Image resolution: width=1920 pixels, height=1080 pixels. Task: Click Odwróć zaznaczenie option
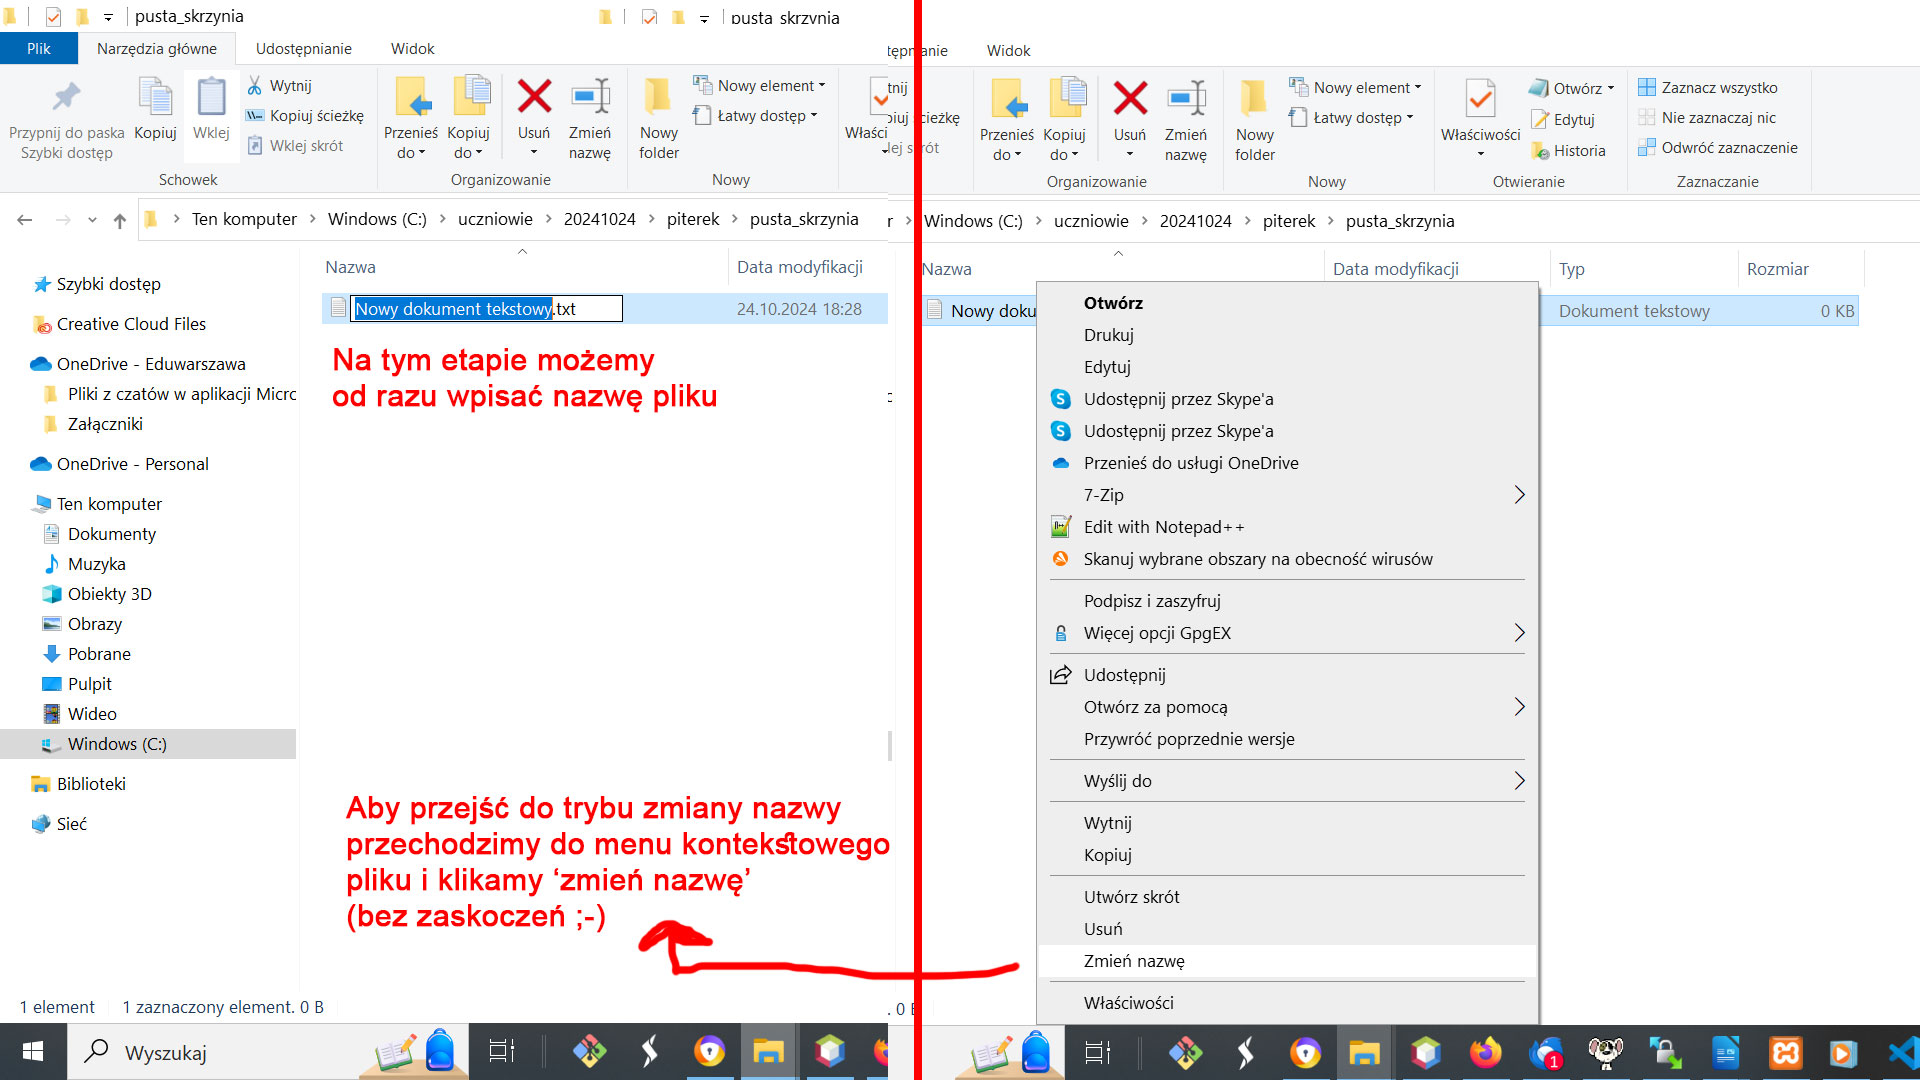[x=1728, y=148]
